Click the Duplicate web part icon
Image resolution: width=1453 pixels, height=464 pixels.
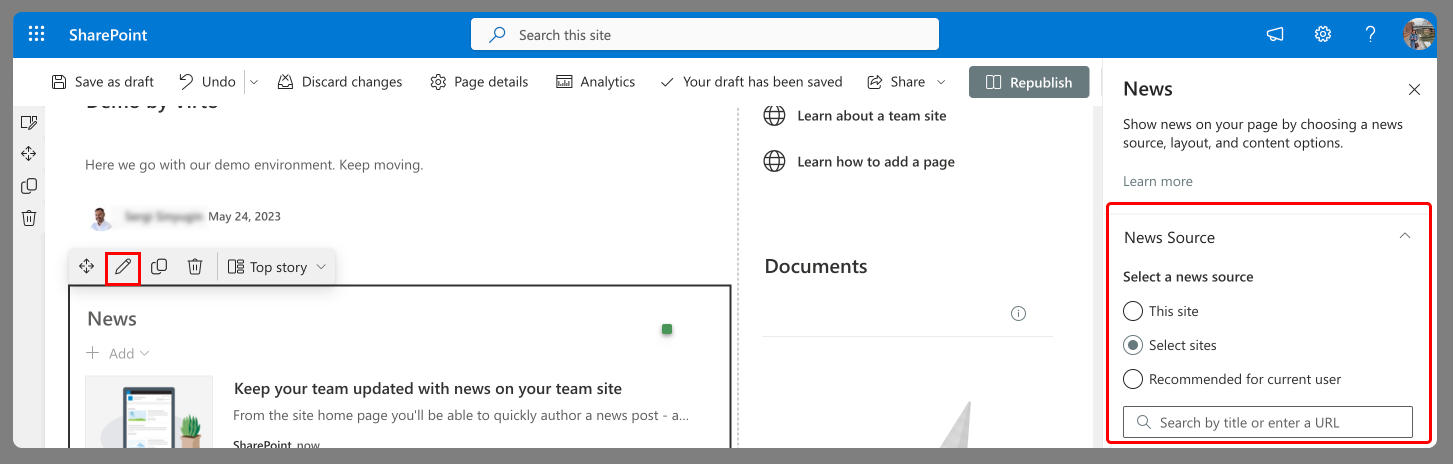159,267
